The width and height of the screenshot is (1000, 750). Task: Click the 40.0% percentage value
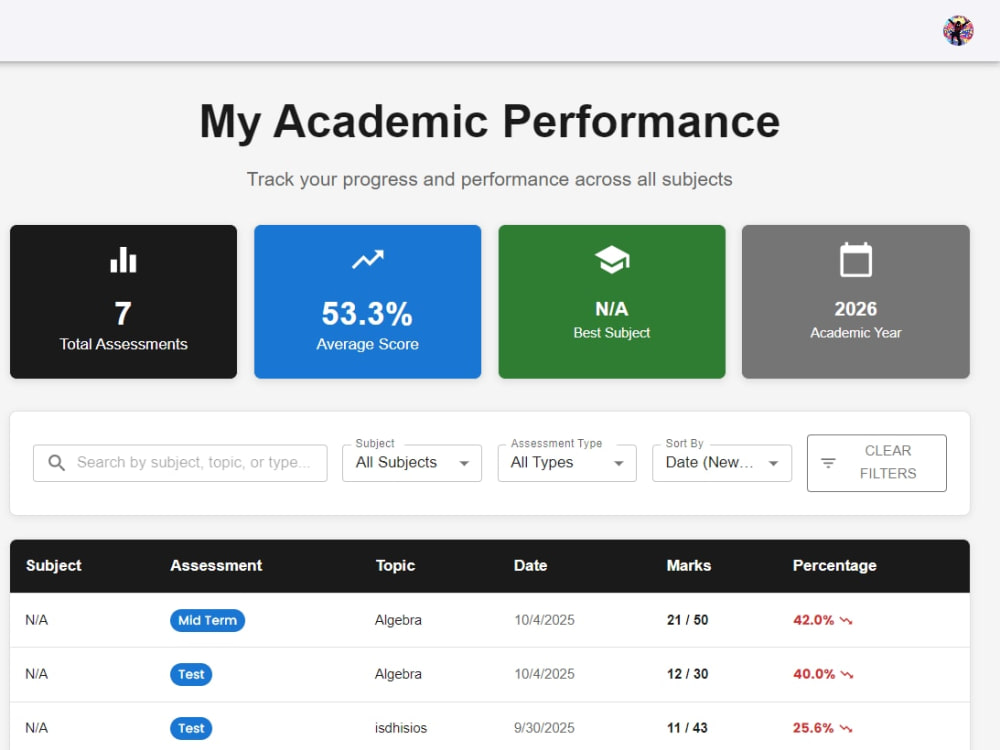[814, 675]
